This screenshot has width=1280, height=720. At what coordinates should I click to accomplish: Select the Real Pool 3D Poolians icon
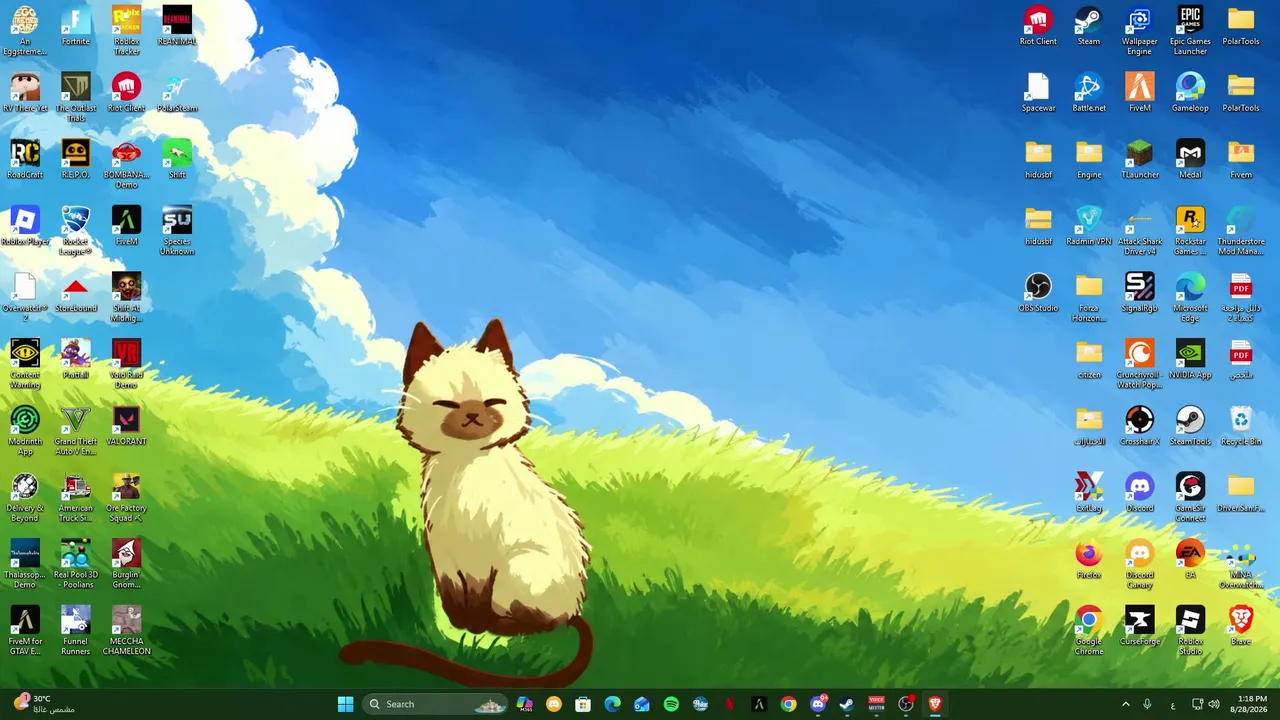(76, 565)
